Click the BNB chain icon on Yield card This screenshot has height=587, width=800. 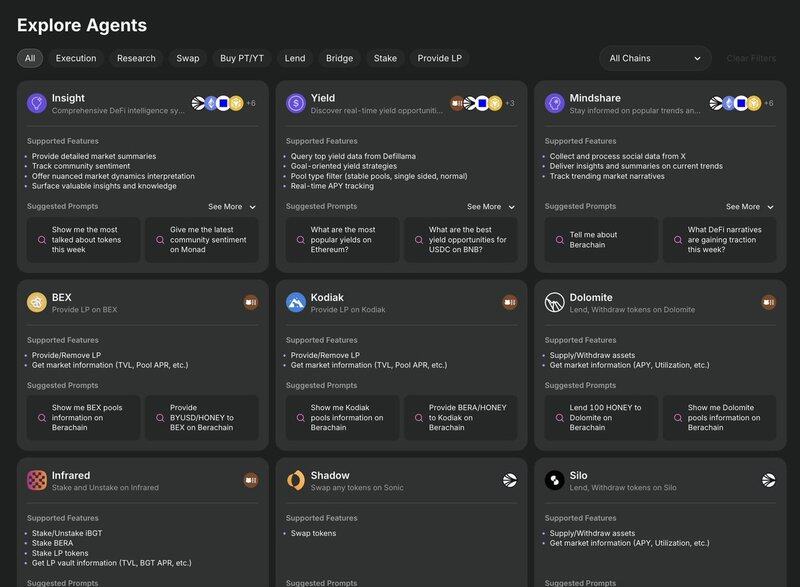(x=495, y=104)
